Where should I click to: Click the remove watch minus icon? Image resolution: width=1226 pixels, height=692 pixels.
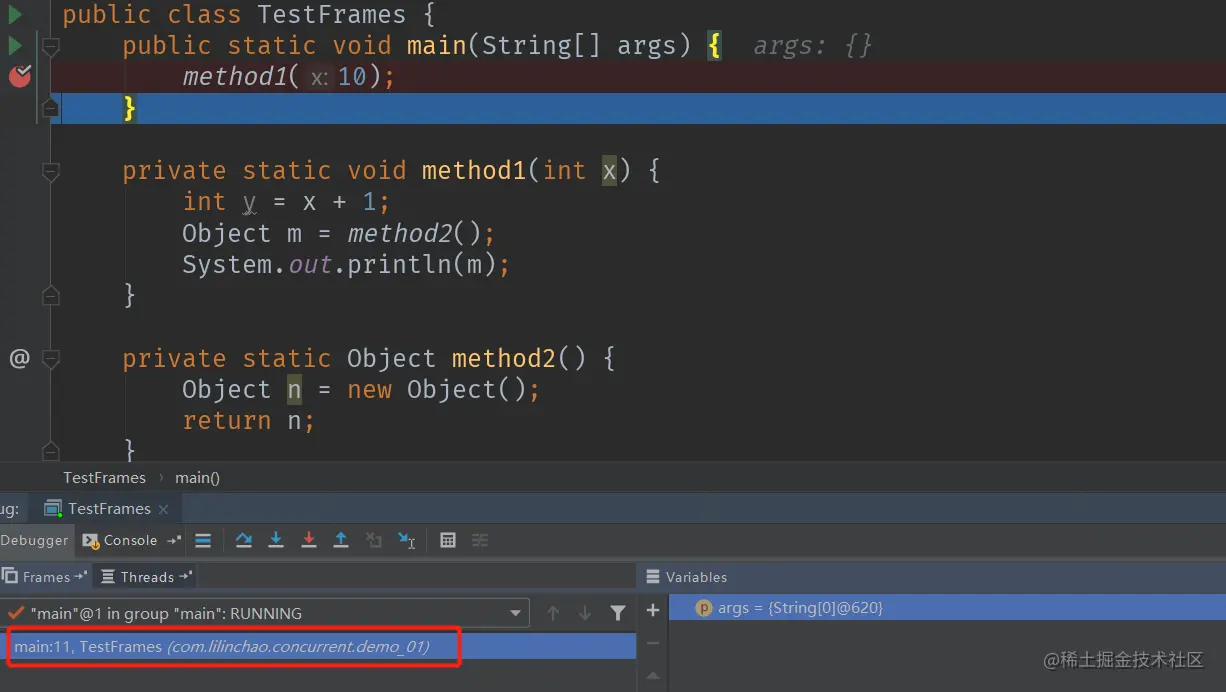653,643
